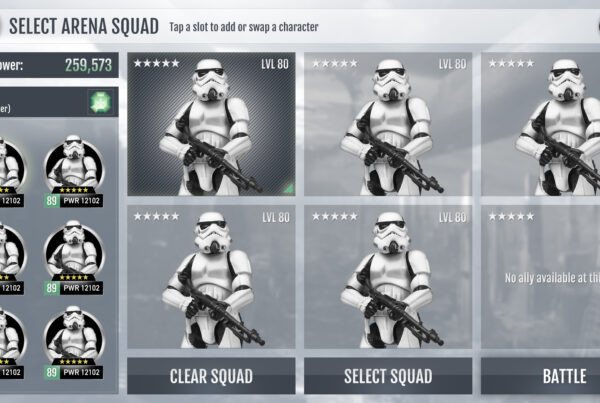Select the highlighted top-left stormtrooper squad slot
This screenshot has height=403, width=600.
coord(211,124)
